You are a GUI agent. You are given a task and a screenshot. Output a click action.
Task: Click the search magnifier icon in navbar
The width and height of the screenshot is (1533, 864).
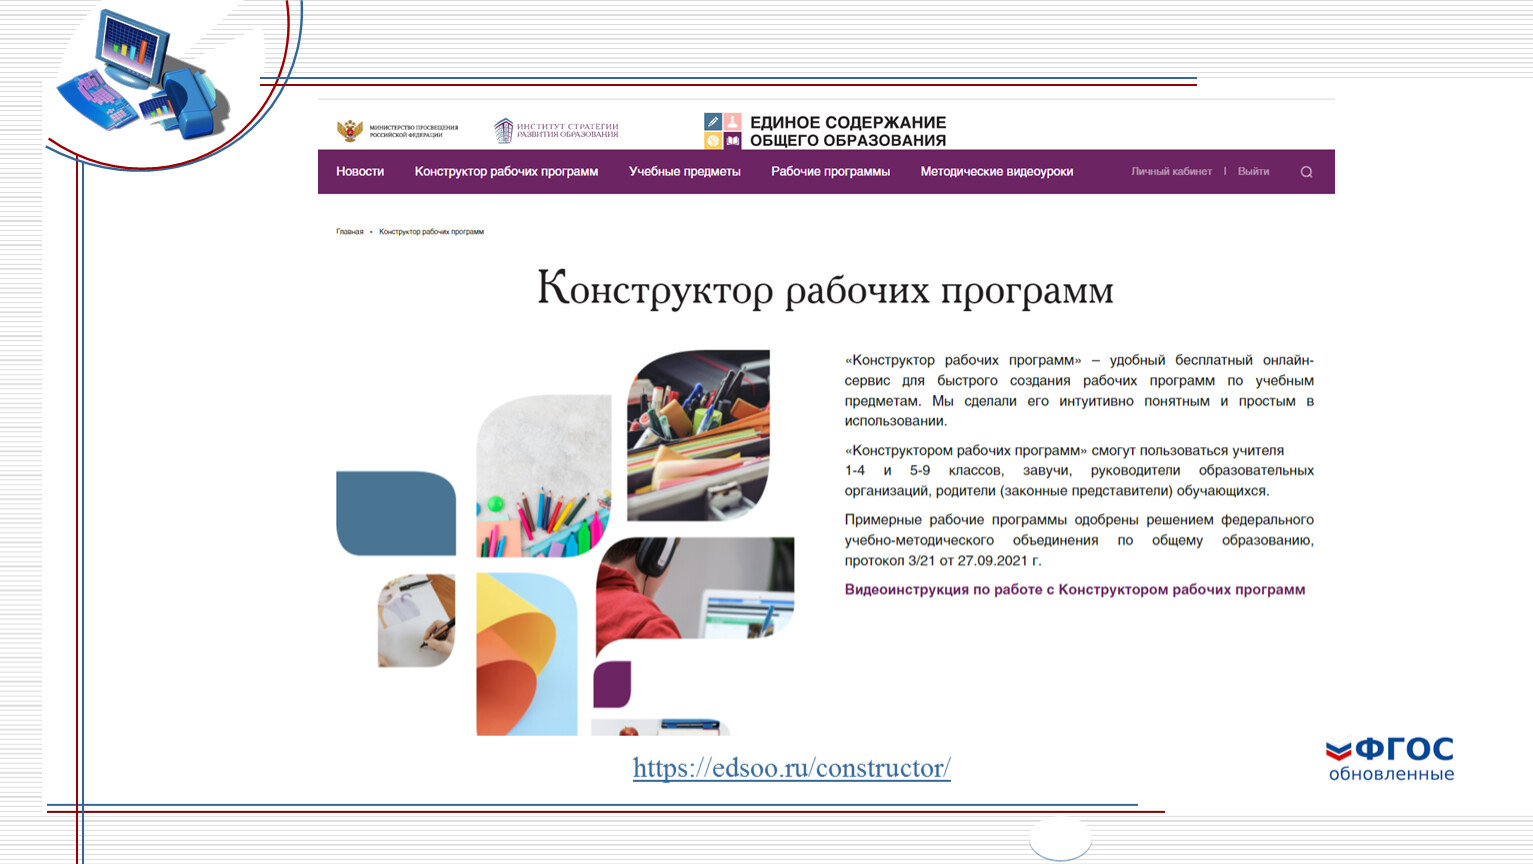1306,172
